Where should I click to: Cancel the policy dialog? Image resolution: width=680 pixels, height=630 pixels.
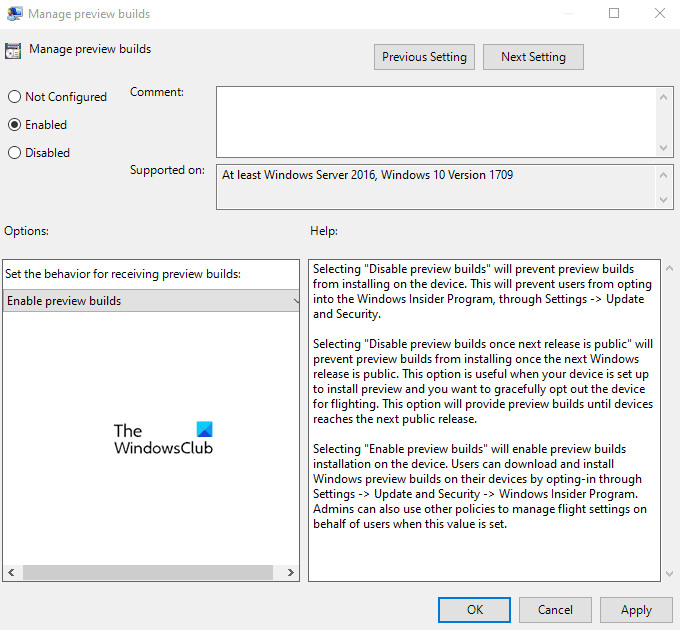tap(555, 610)
